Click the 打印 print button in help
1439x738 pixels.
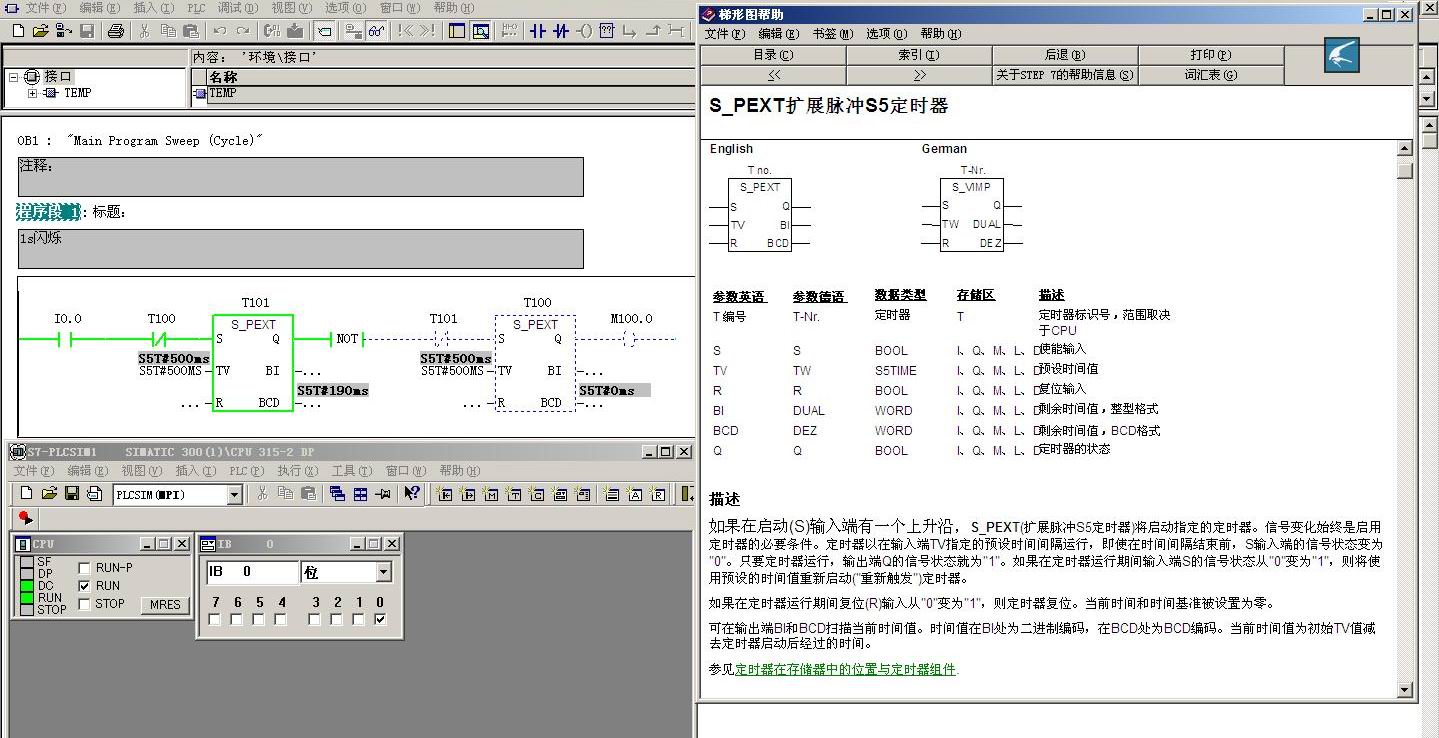[x=1211, y=55]
